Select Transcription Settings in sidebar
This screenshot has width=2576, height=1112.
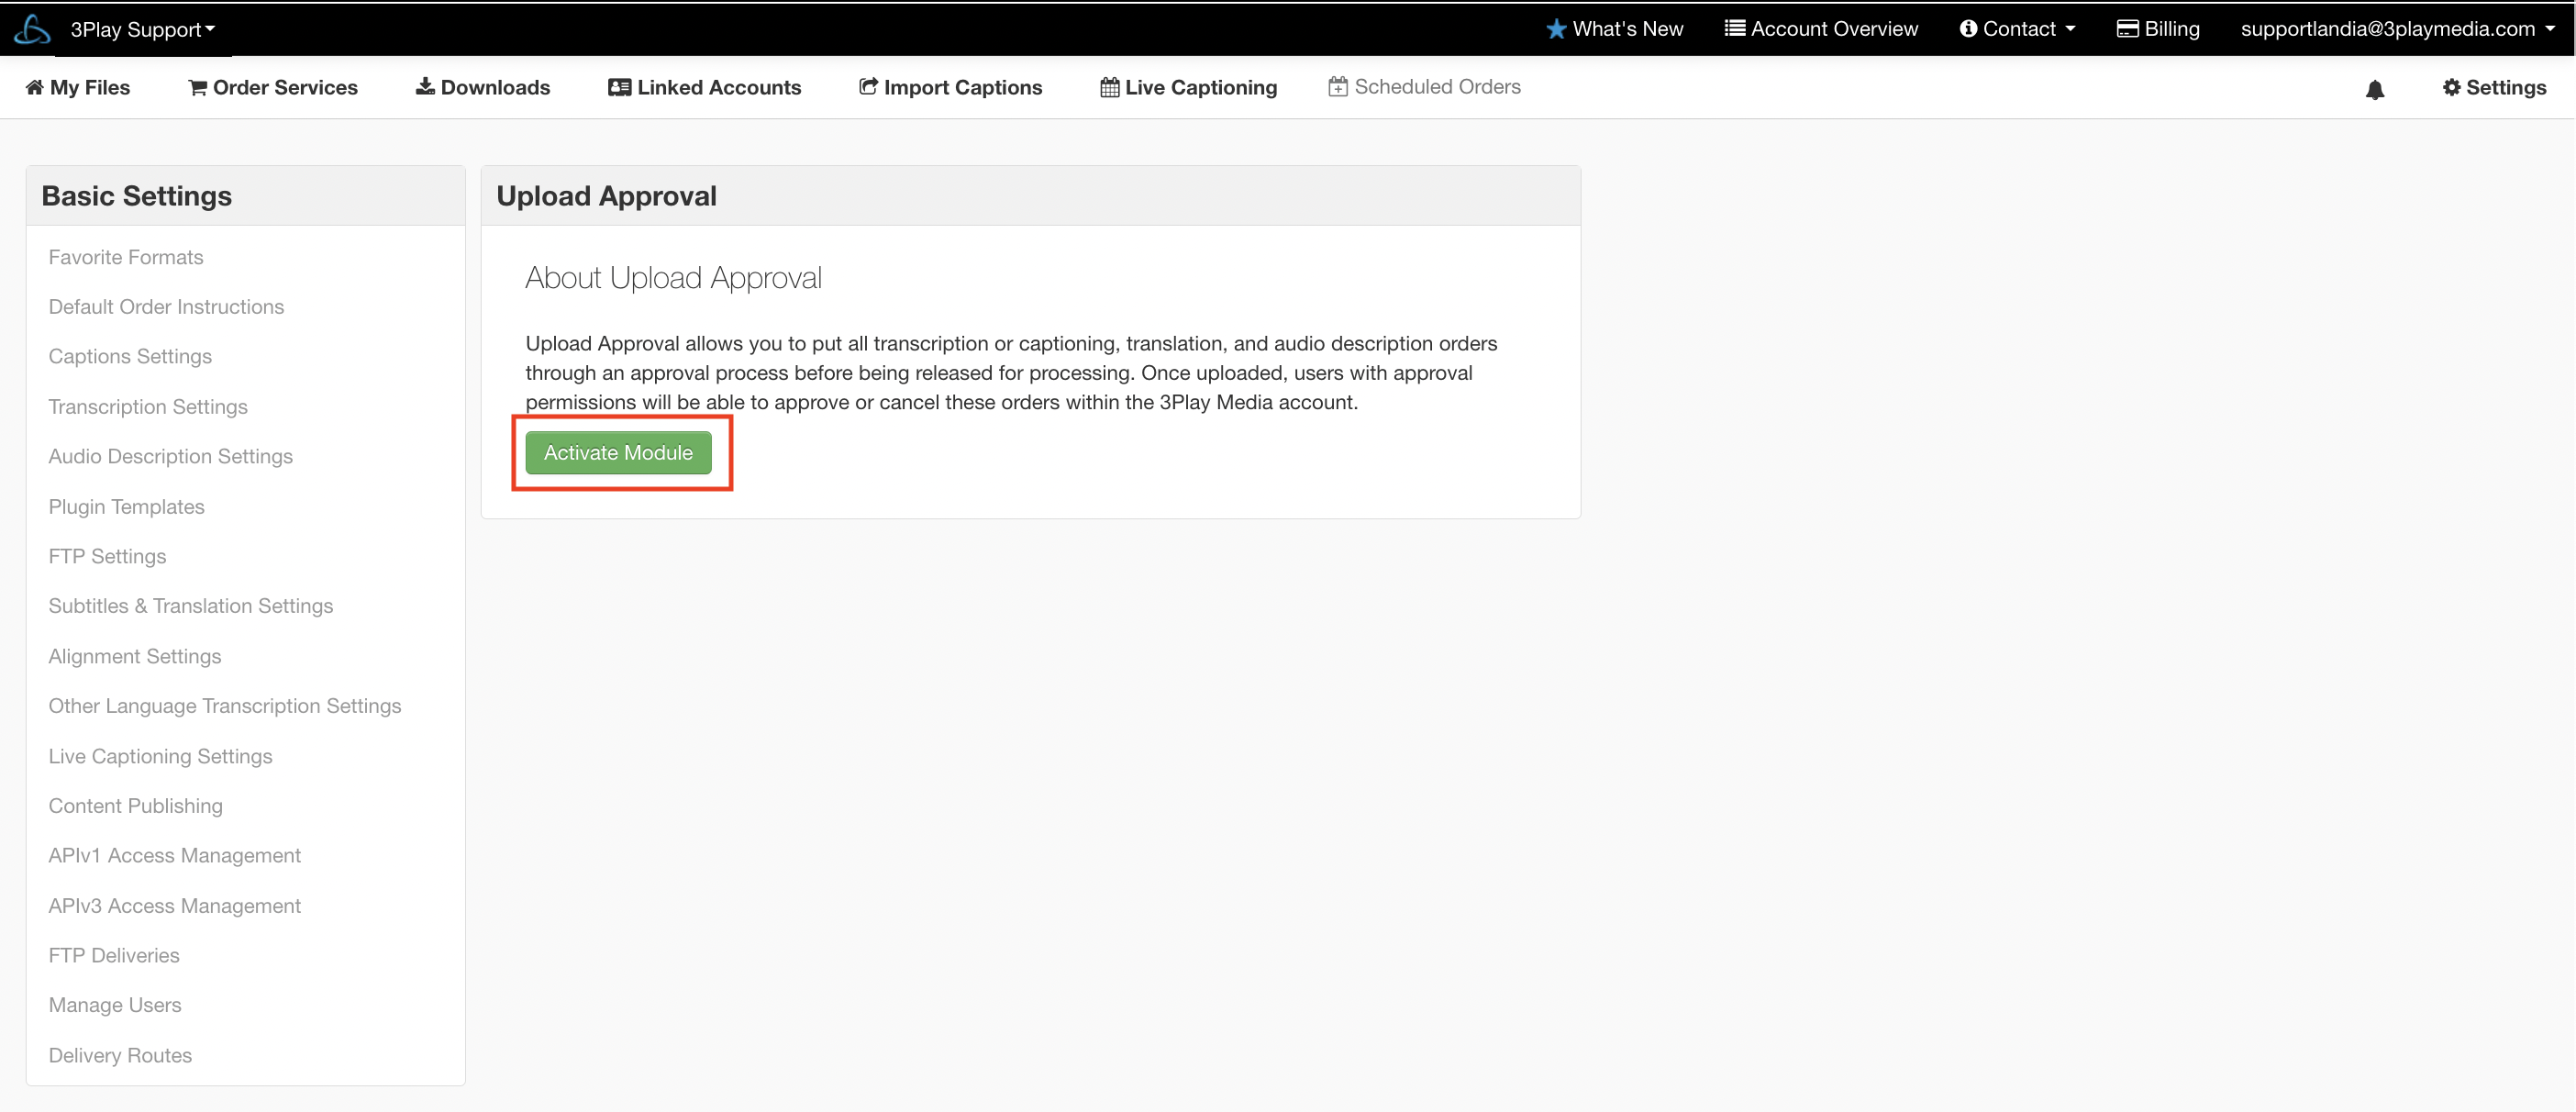point(148,407)
